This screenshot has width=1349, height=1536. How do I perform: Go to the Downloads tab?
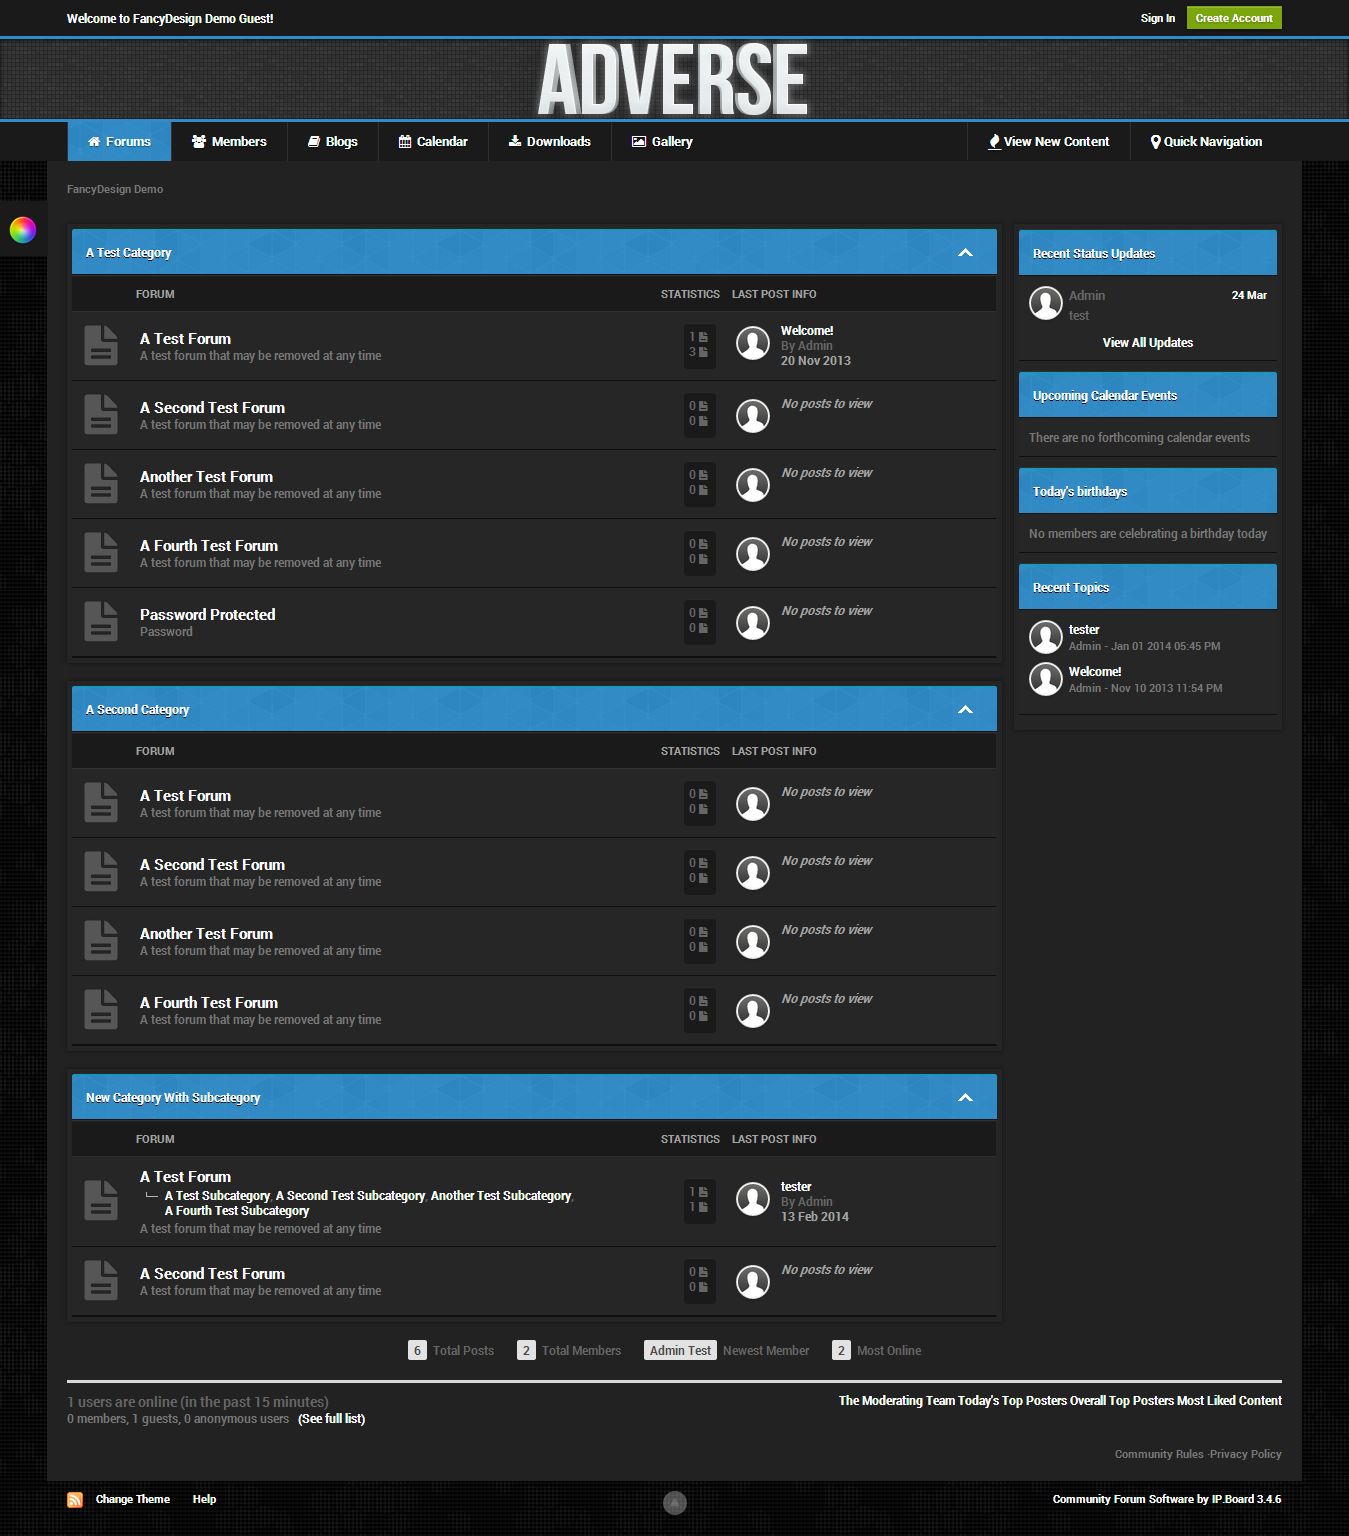pyautogui.click(x=549, y=142)
